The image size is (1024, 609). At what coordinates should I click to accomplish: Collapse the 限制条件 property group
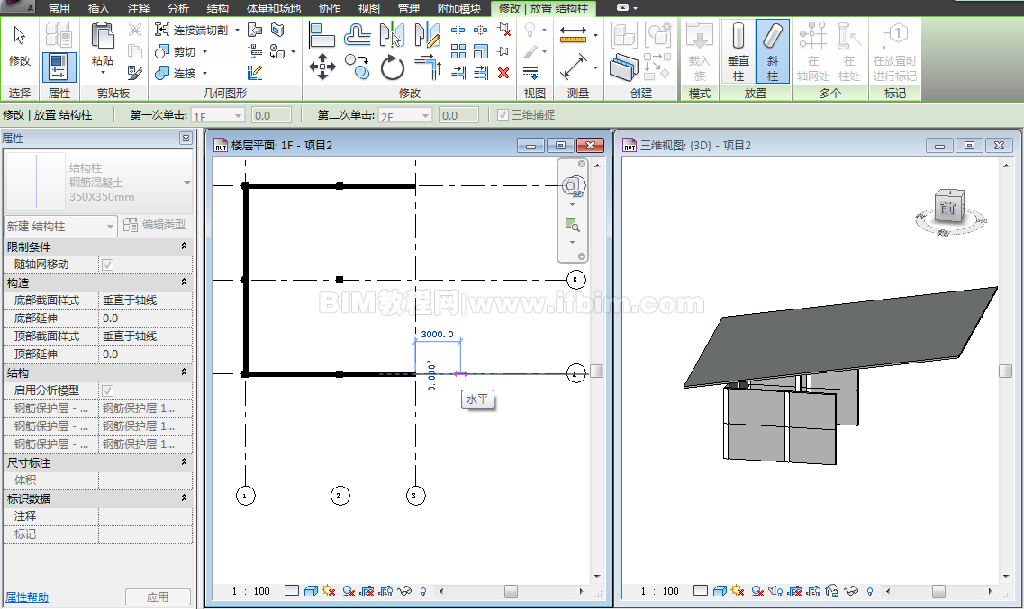[183, 246]
